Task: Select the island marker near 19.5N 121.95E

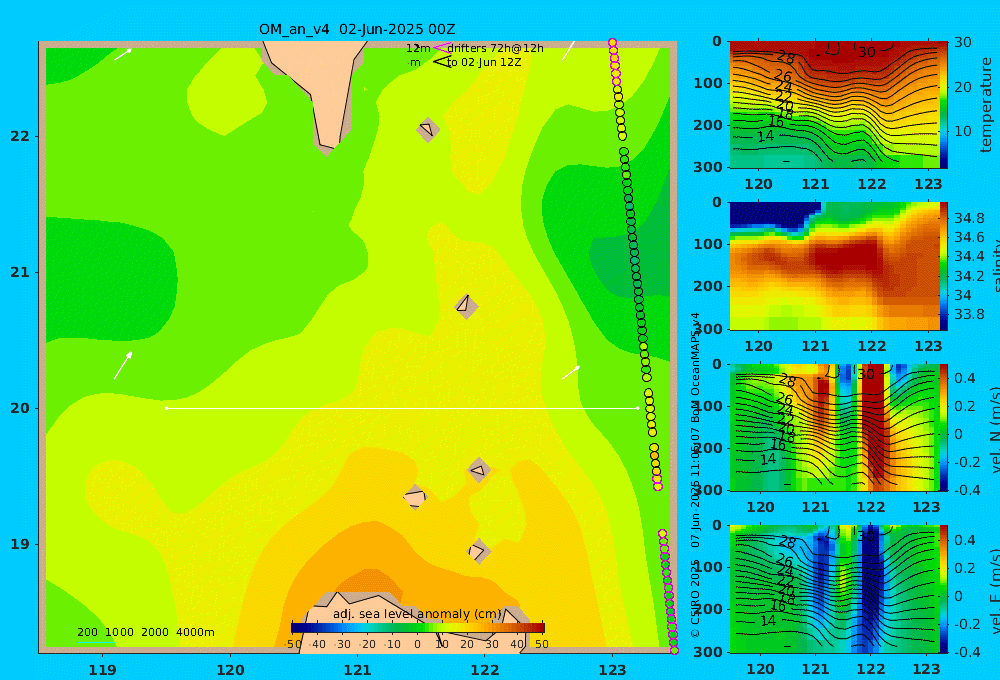Action: [479, 471]
